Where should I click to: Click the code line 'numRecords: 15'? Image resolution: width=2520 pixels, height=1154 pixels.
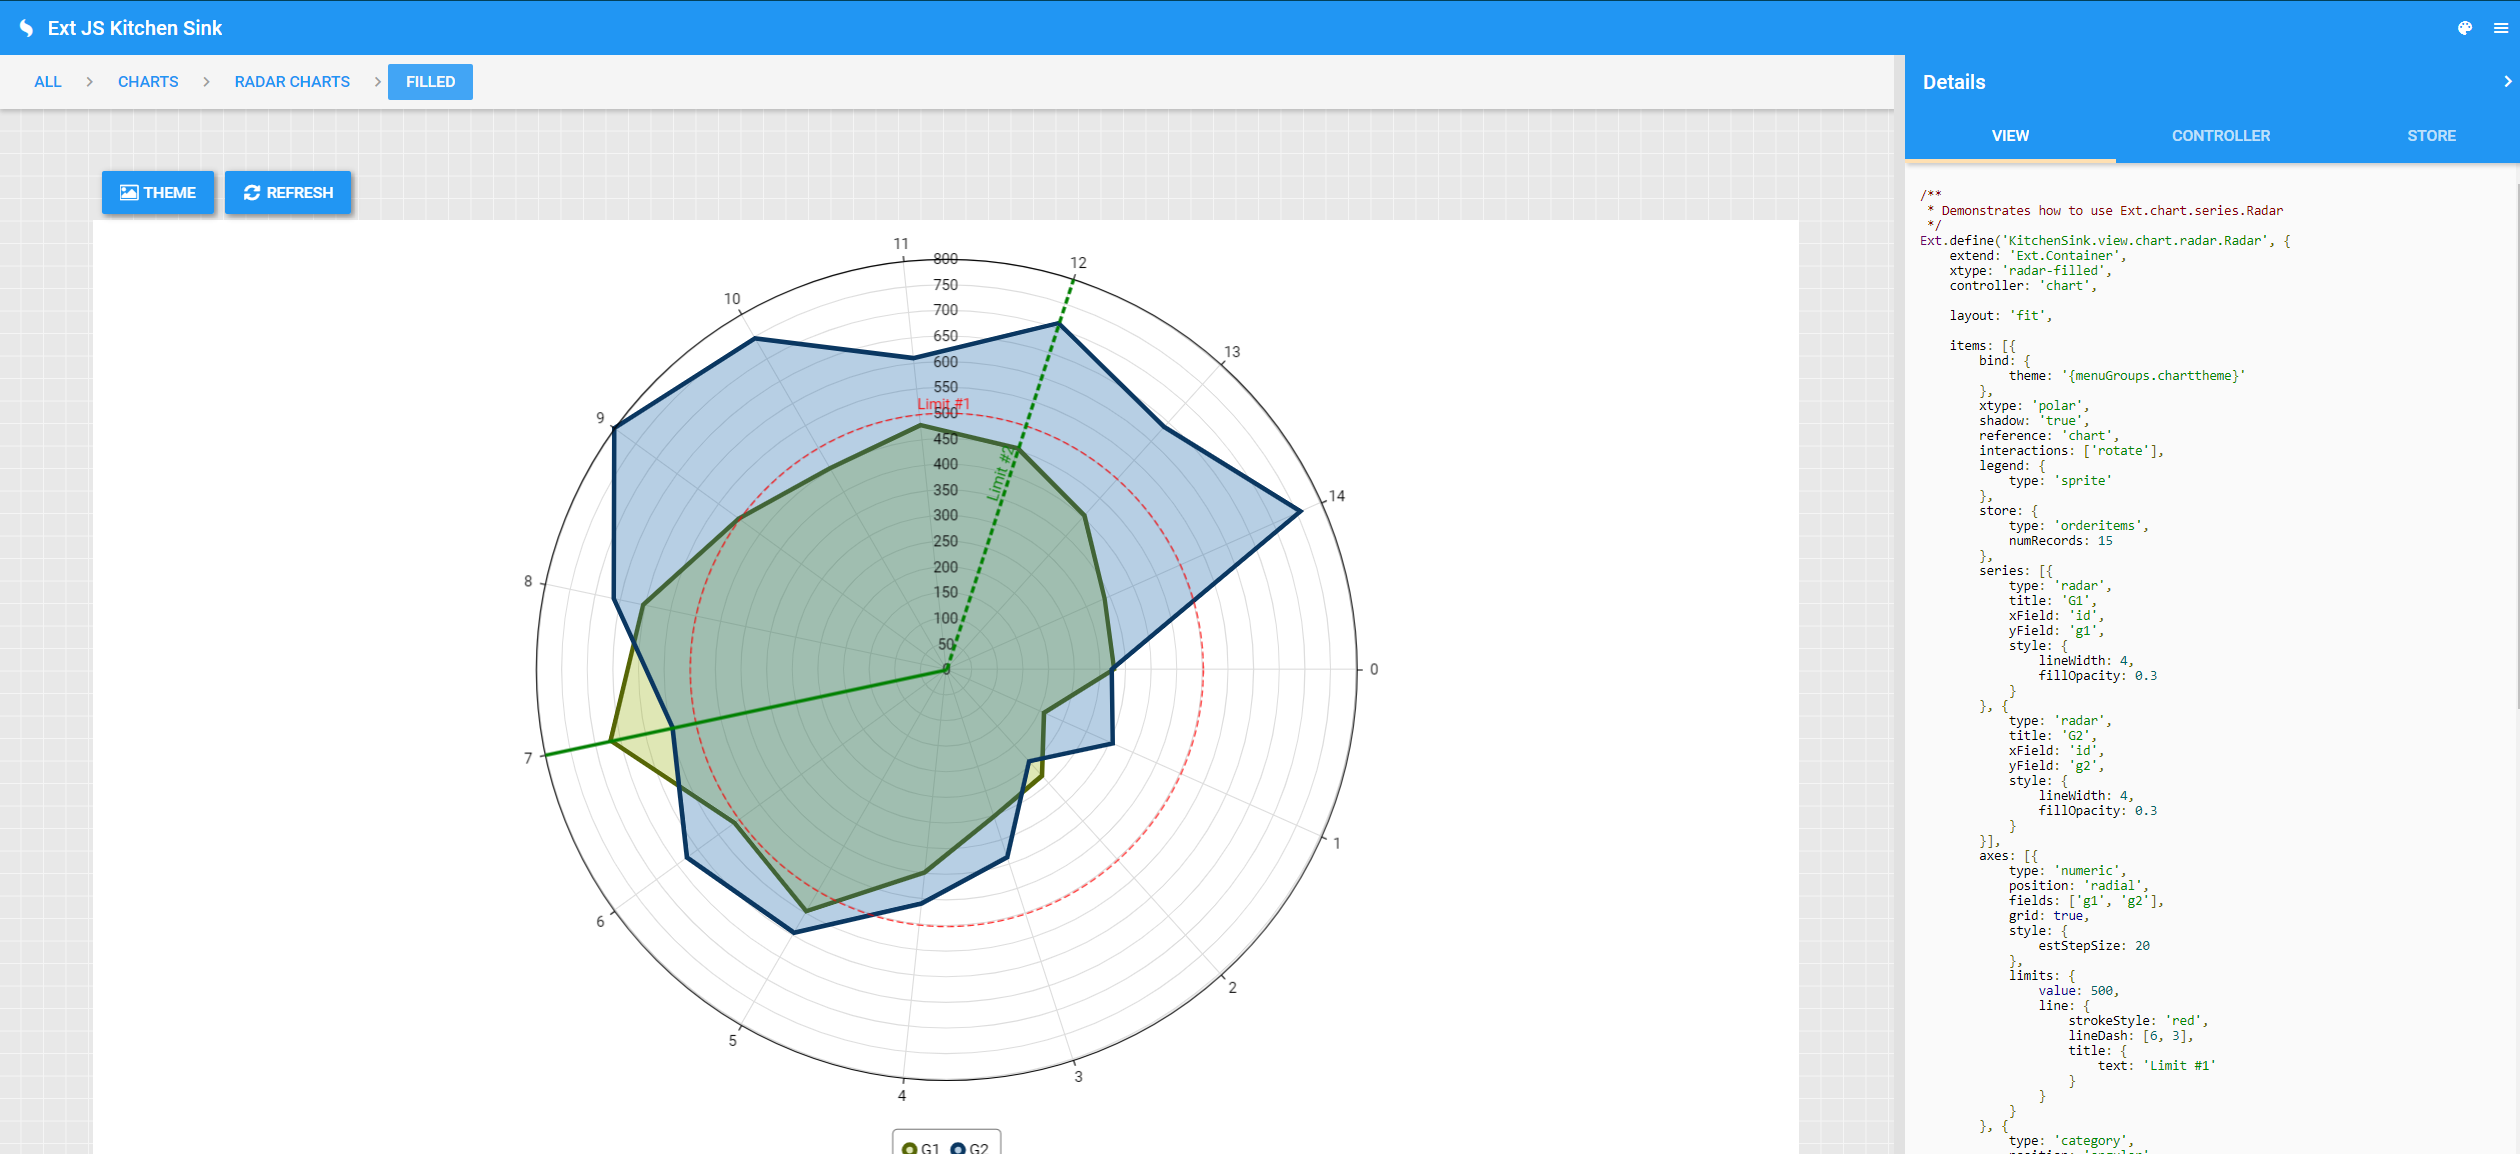coord(2060,541)
